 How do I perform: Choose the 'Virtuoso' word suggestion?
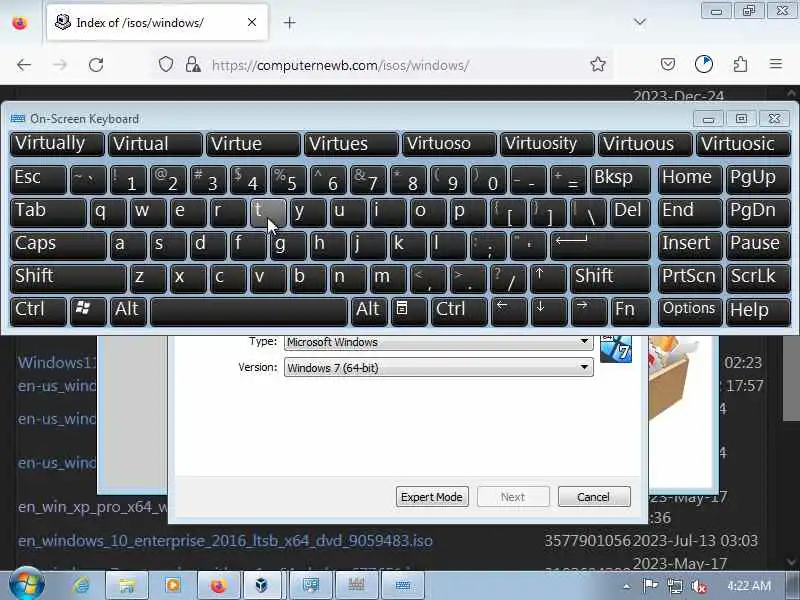tap(449, 144)
